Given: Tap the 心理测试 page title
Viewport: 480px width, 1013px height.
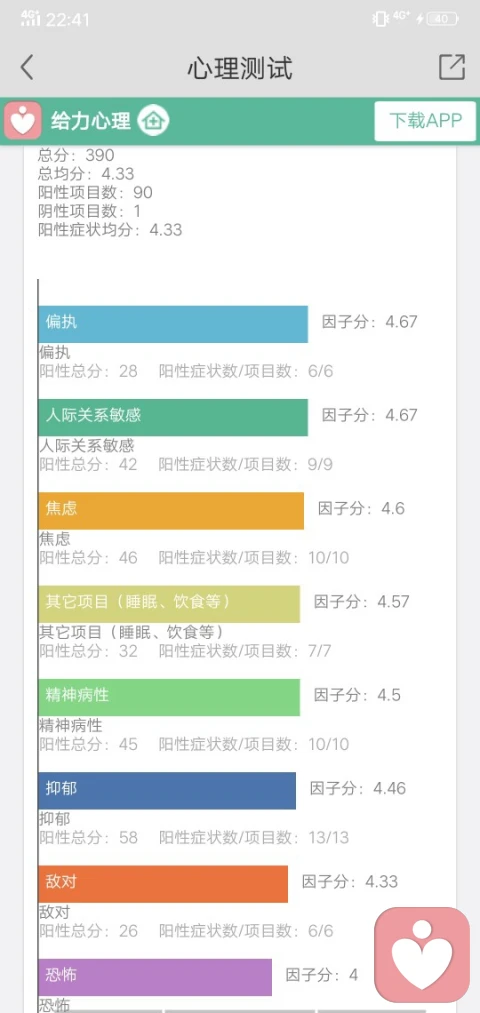Looking at the screenshot, I should point(240,68).
